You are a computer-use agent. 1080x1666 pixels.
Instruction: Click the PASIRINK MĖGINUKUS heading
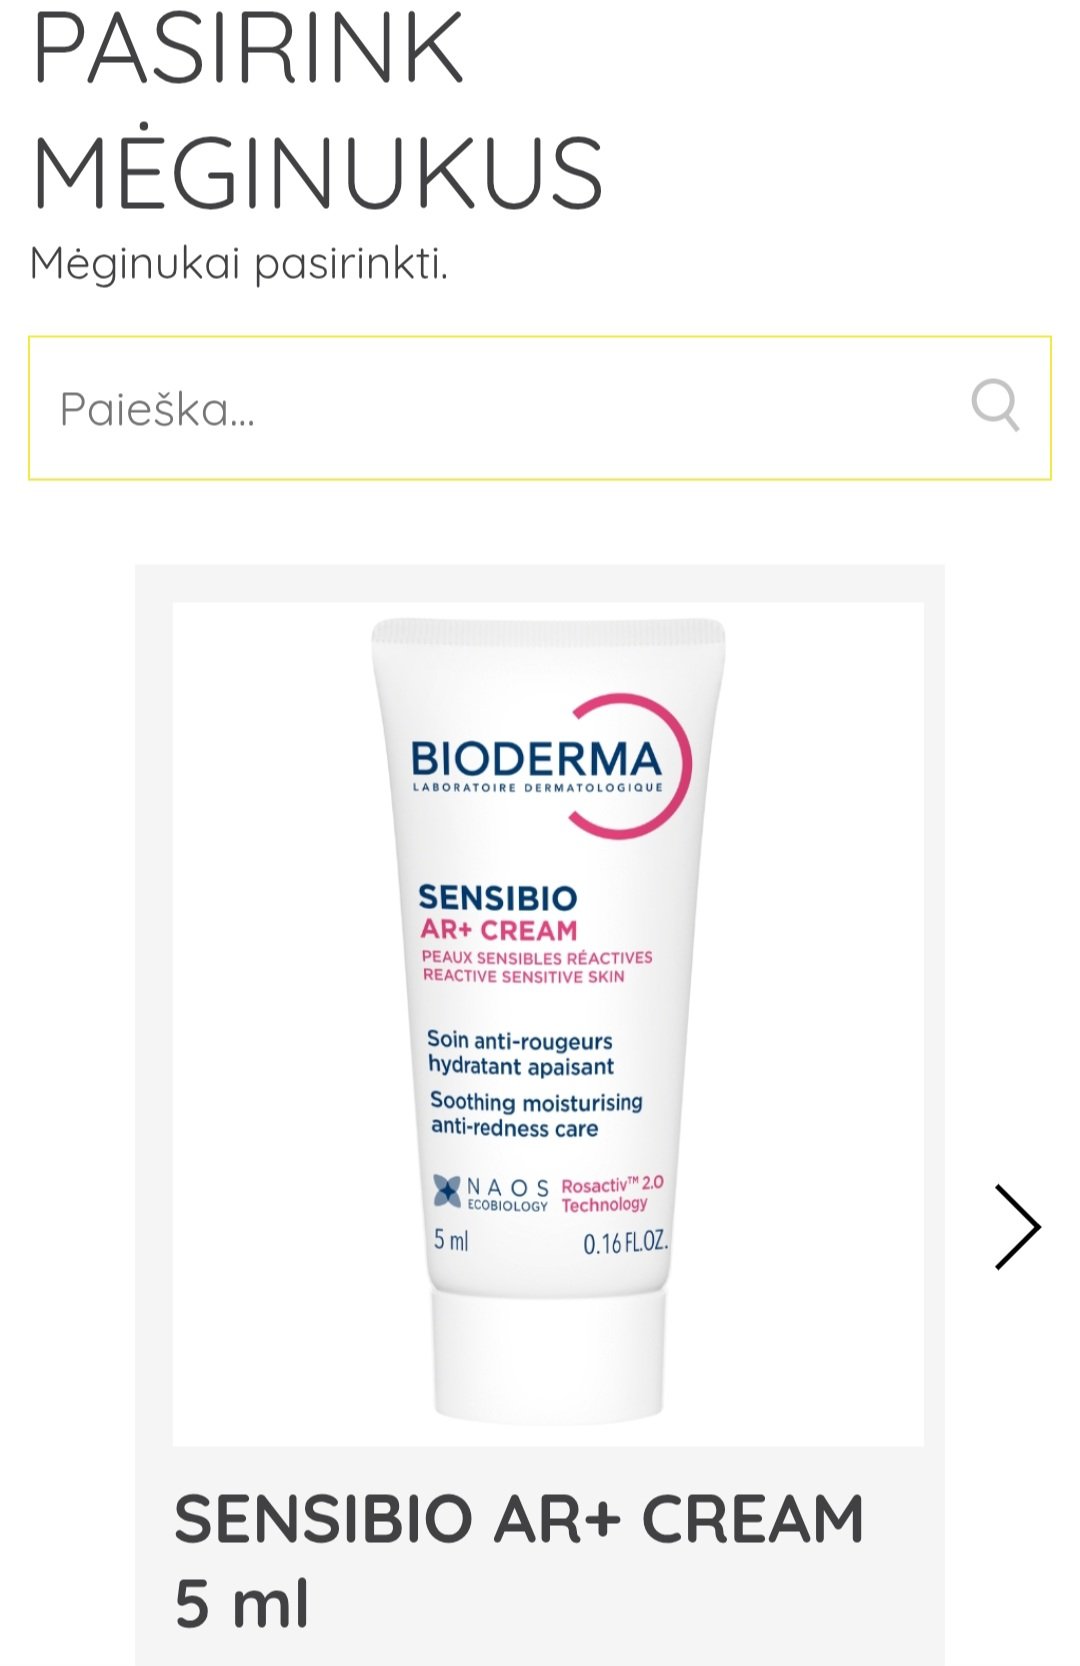pos(318,110)
